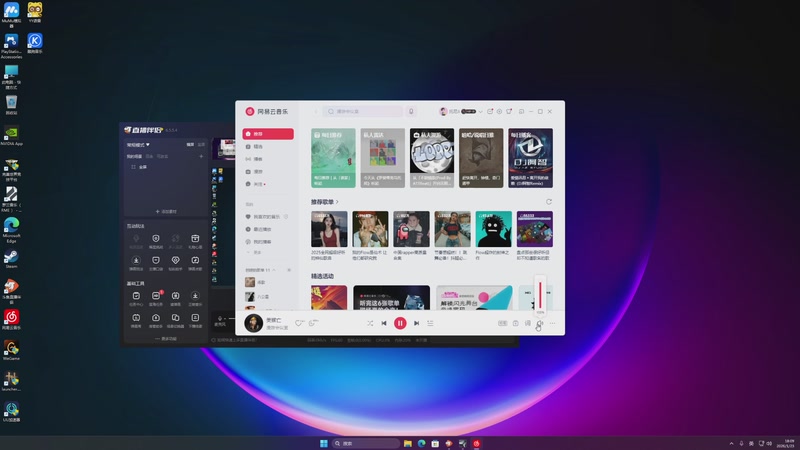Open the voice/listen-to-identify microphone next to search
Viewport: 800px width, 450px height.
[411, 111]
